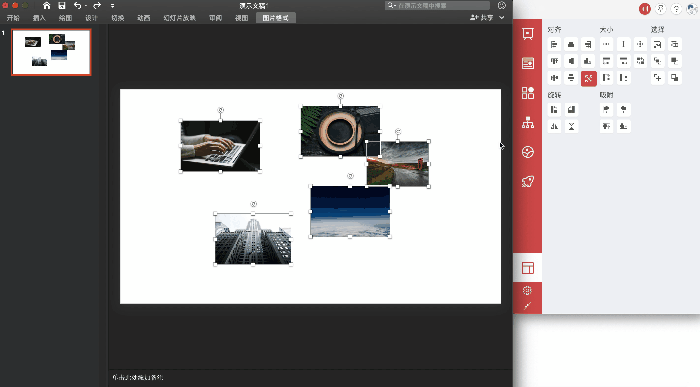Click left icon in 大小 second row
700x387 pixels.
(x=606, y=61)
